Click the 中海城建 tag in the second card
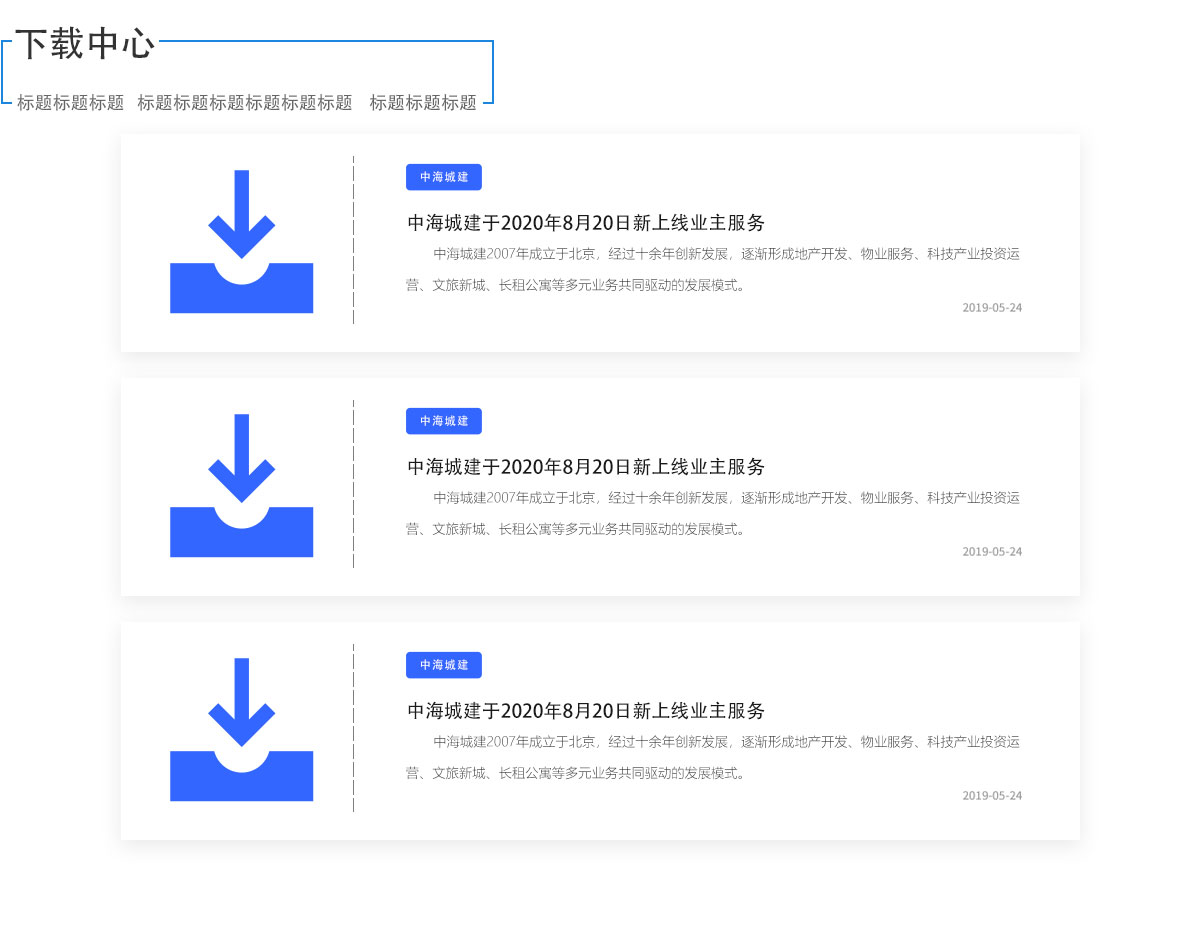The height and width of the screenshot is (950, 1200). (444, 421)
